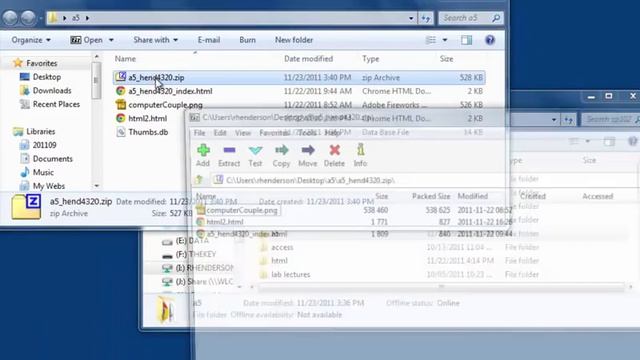Open the 7-Zip File menu
Viewport: 640px width, 360px height.
tap(200, 133)
